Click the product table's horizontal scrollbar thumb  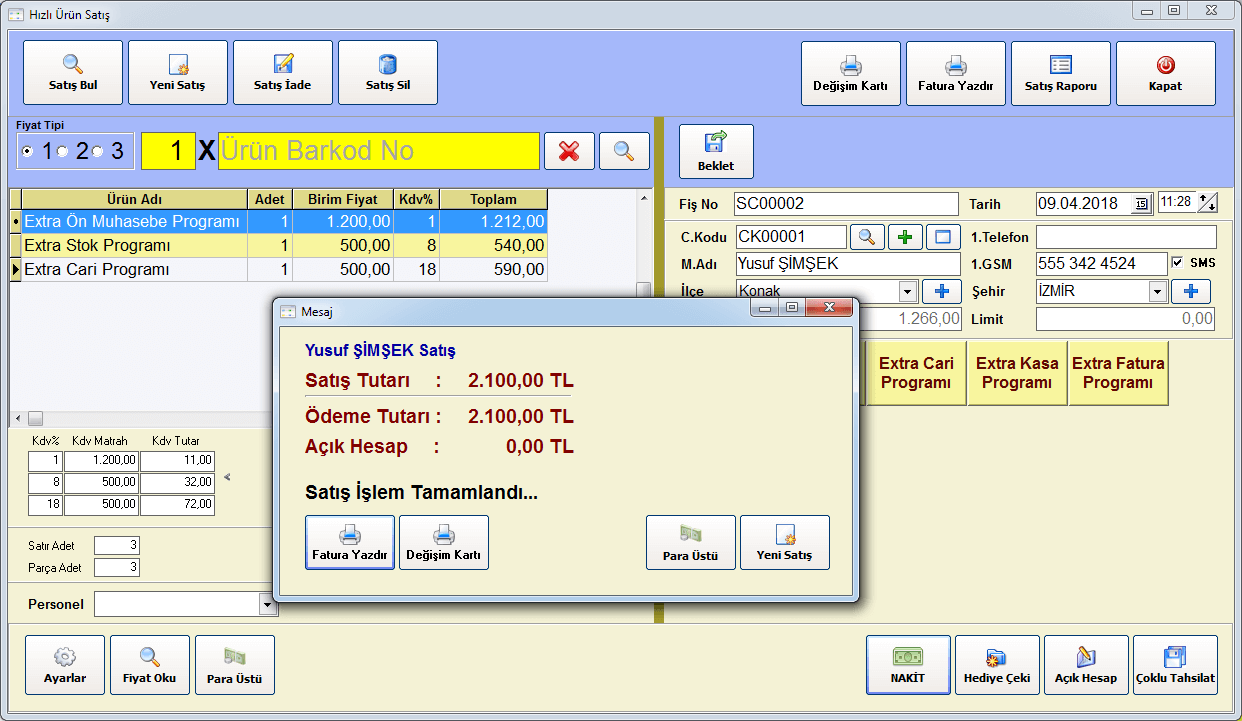click(35, 418)
